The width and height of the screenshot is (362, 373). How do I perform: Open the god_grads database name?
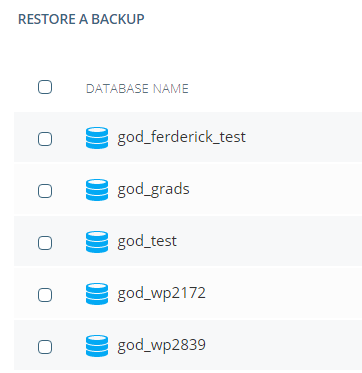[153, 190]
